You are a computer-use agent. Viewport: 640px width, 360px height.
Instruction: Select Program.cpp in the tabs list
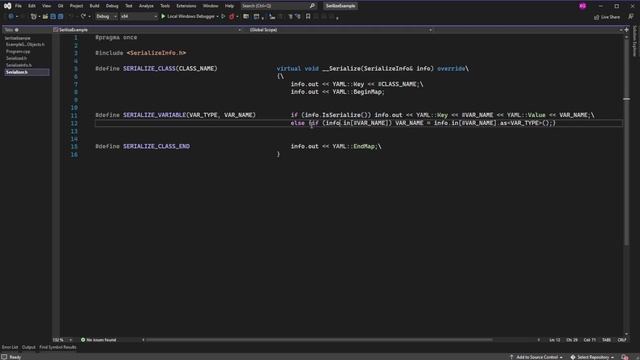coord(18,52)
